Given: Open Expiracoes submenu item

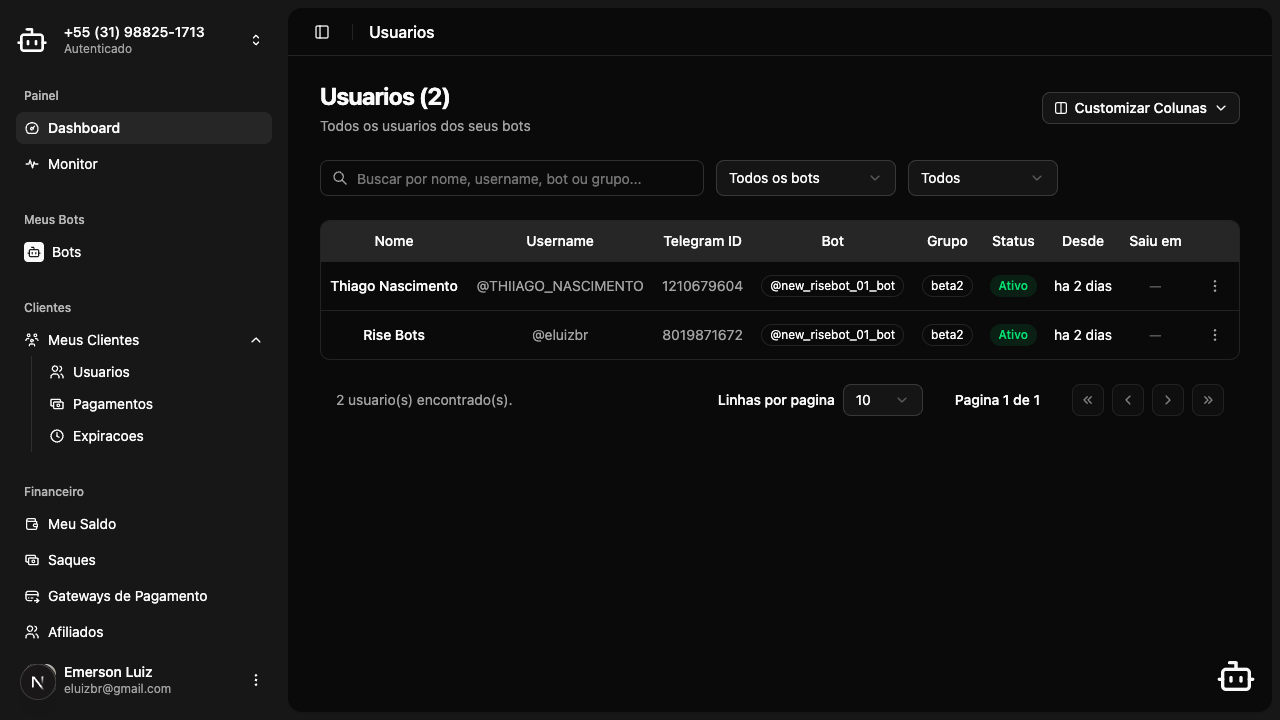Looking at the screenshot, I should pyautogui.click(x=155, y=436).
